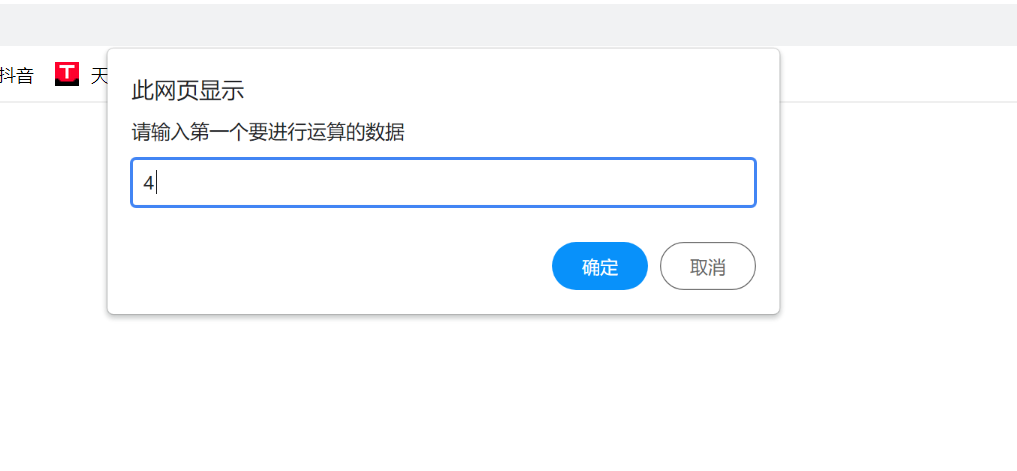Click the middle of the prompt input box
The width and height of the screenshot is (1017, 471).
(x=443, y=183)
